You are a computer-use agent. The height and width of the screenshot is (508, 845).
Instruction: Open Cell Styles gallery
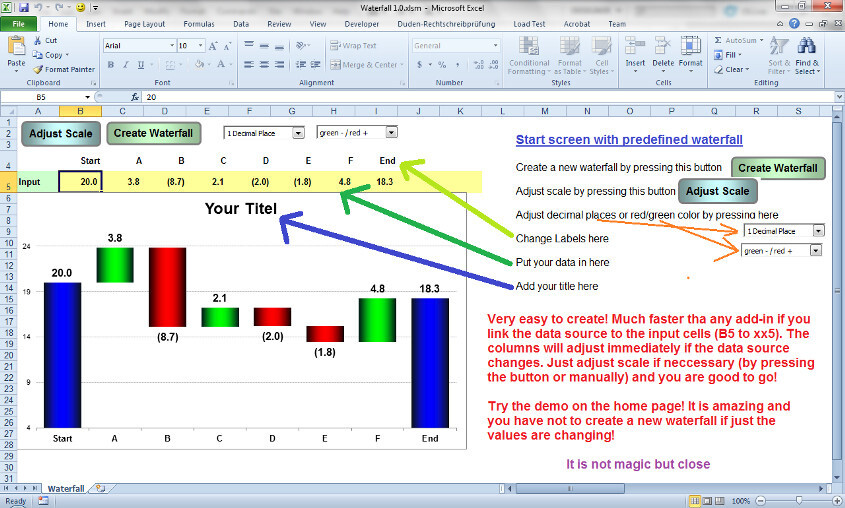pyautogui.click(x=601, y=55)
